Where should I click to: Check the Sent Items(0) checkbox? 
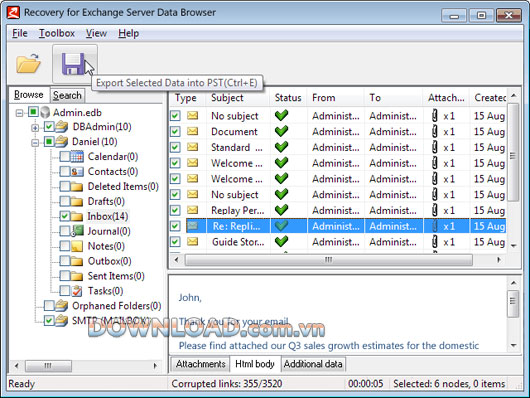click(65, 276)
